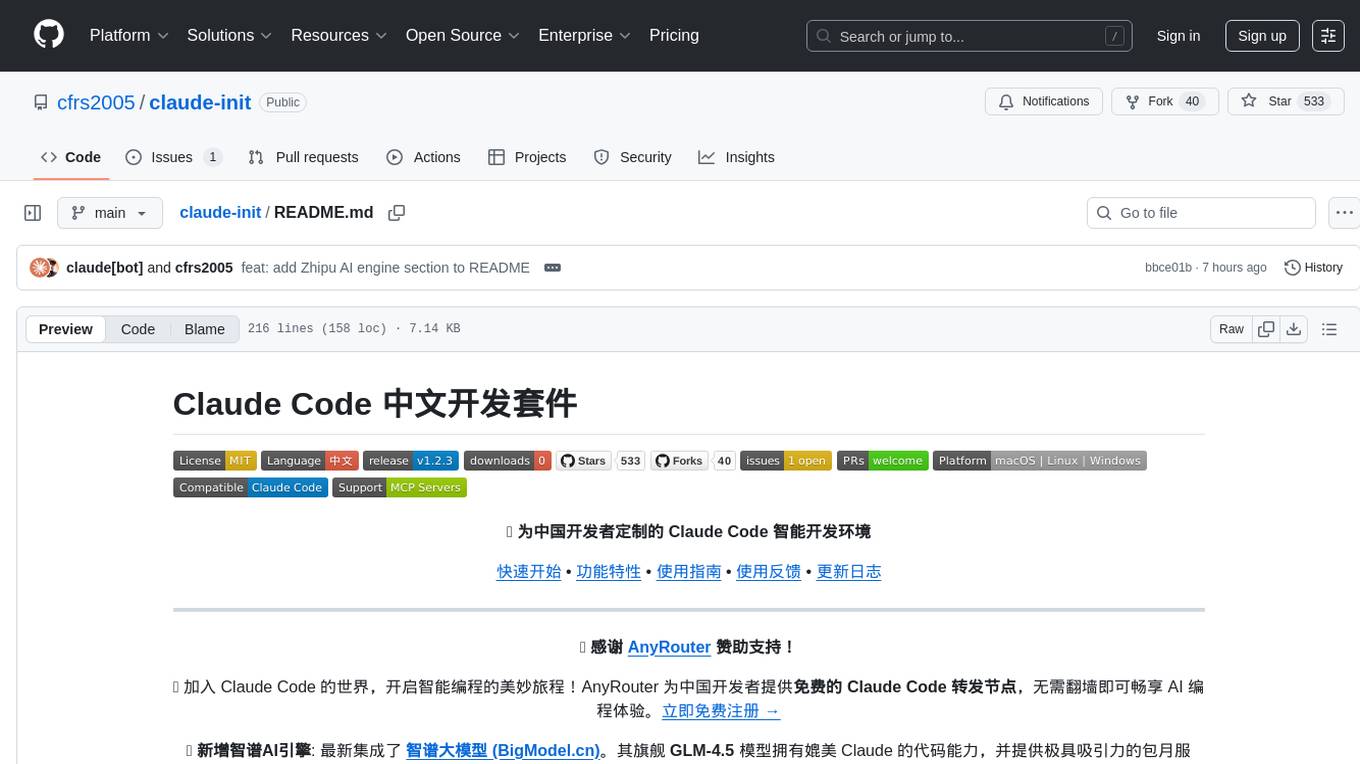The image size is (1360, 764).
Task: Open the commit message link about Zhipu AI
Action: click(385, 268)
